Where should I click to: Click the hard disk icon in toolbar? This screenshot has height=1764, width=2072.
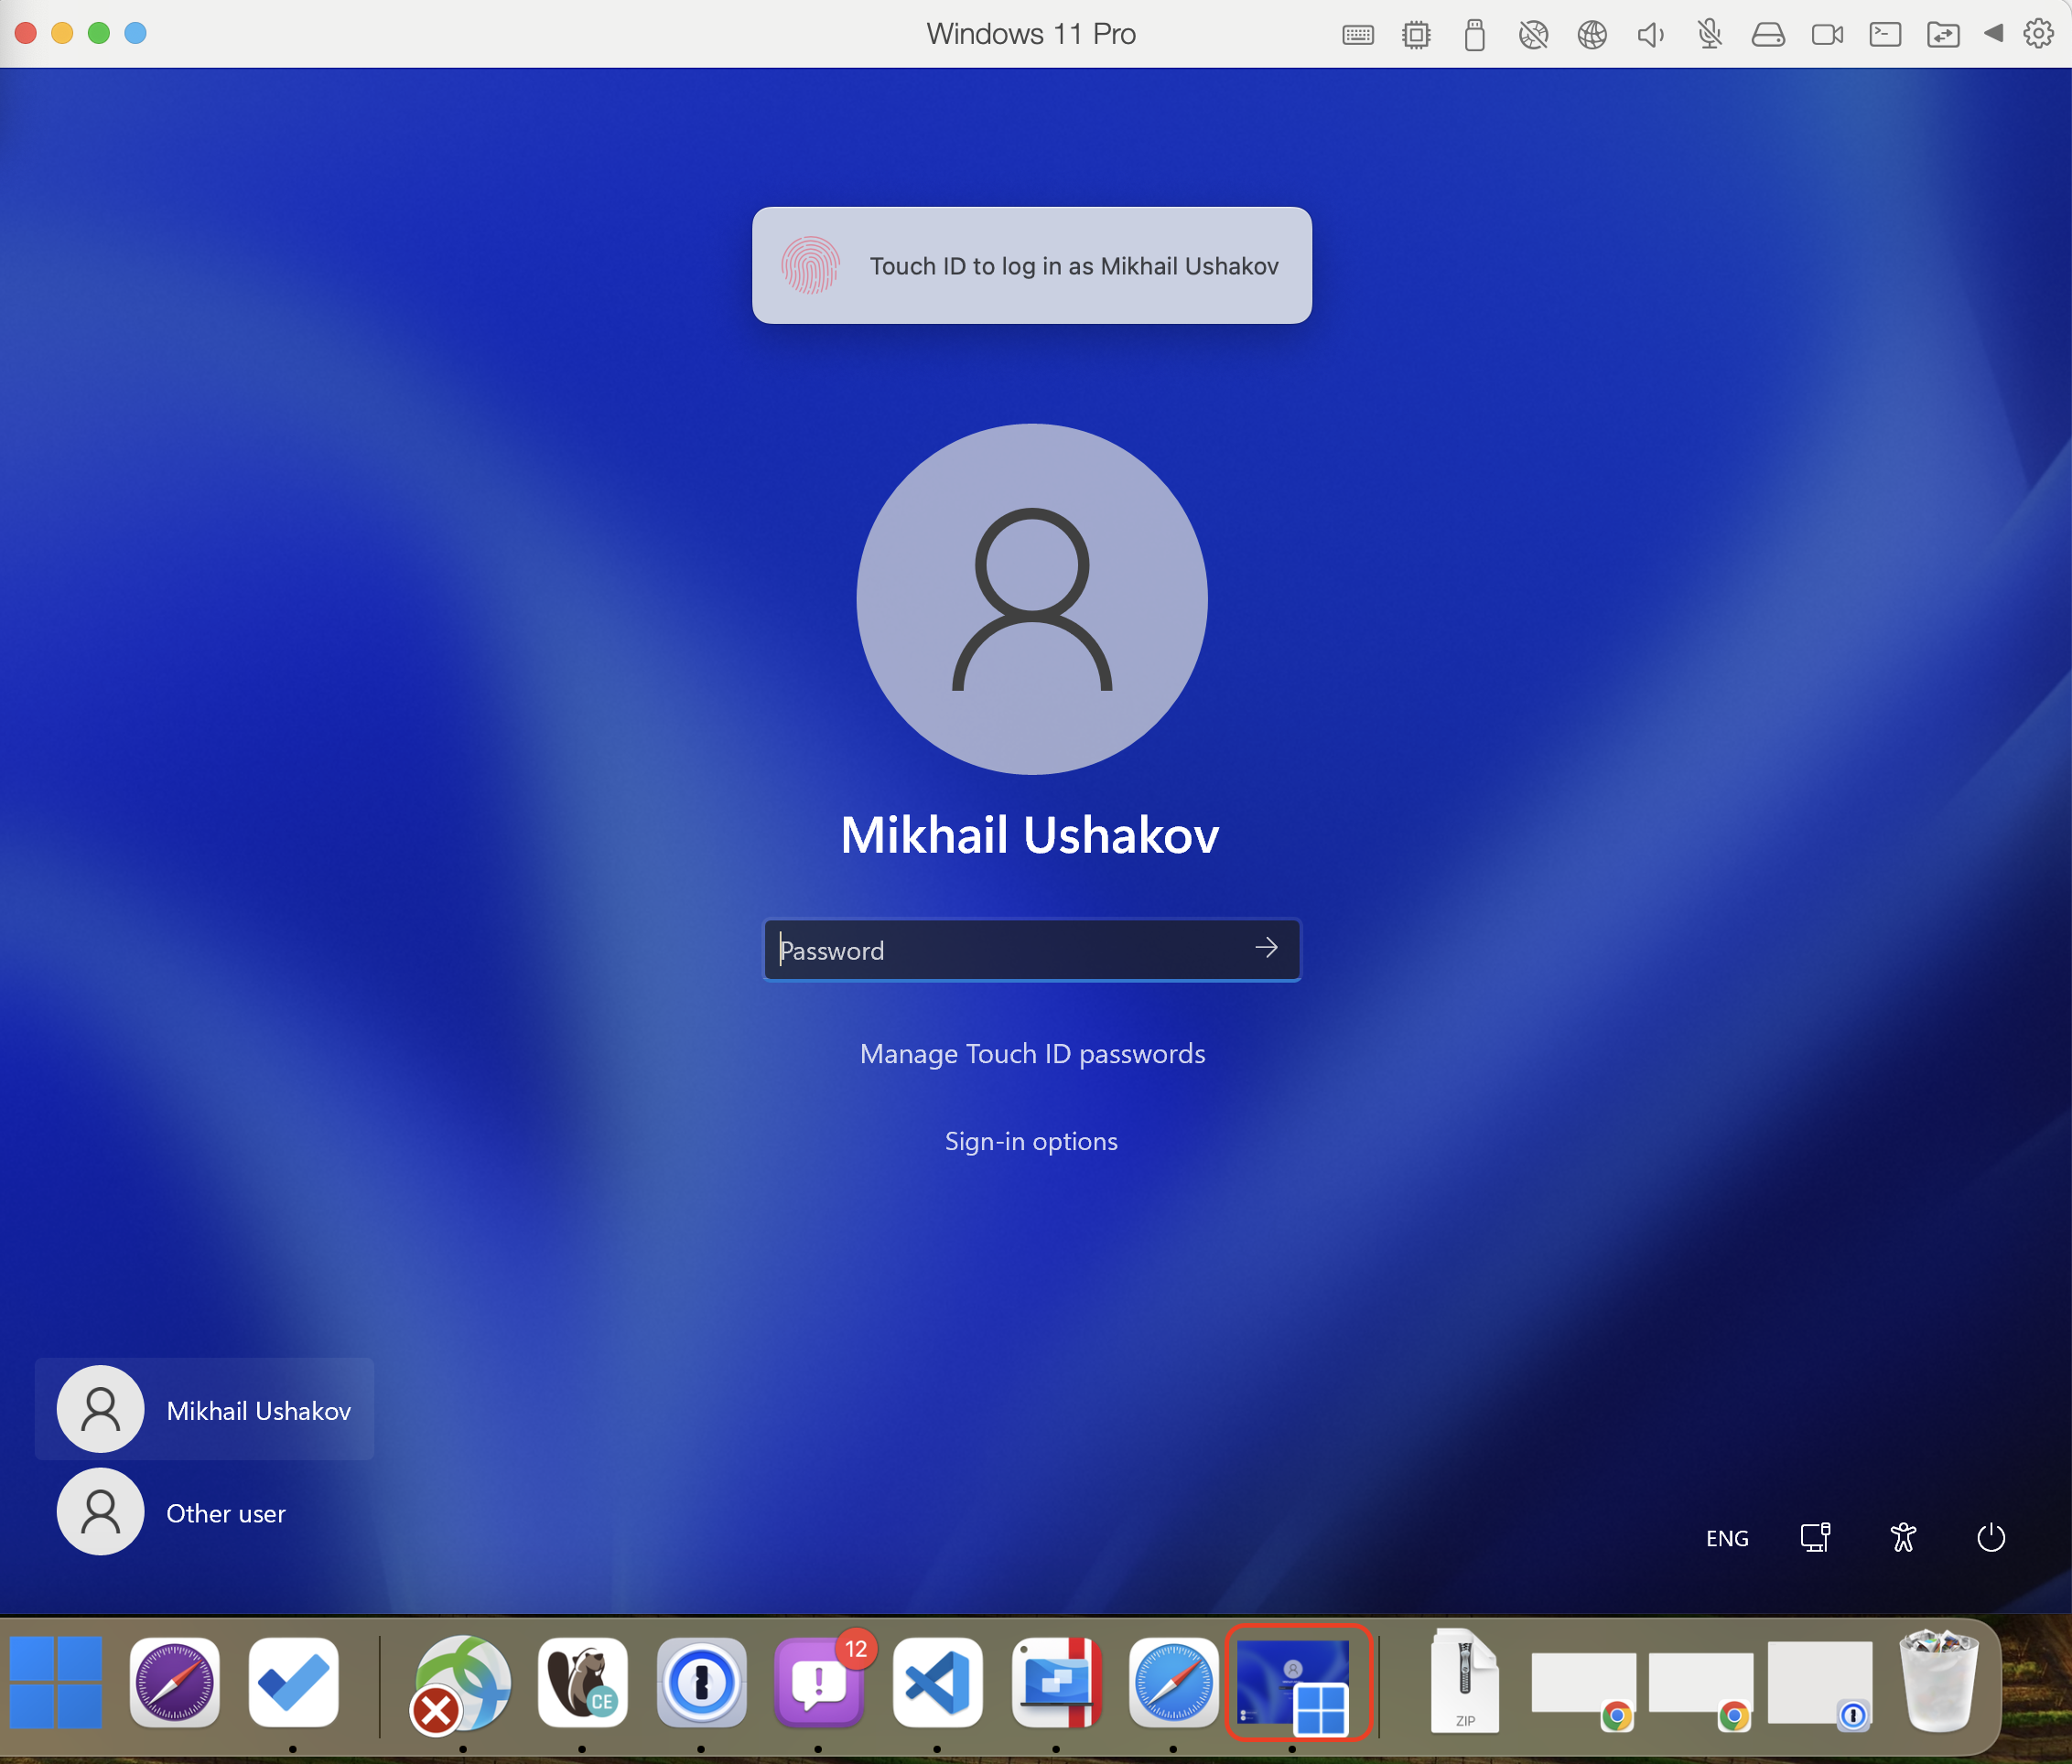click(x=1767, y=35)
